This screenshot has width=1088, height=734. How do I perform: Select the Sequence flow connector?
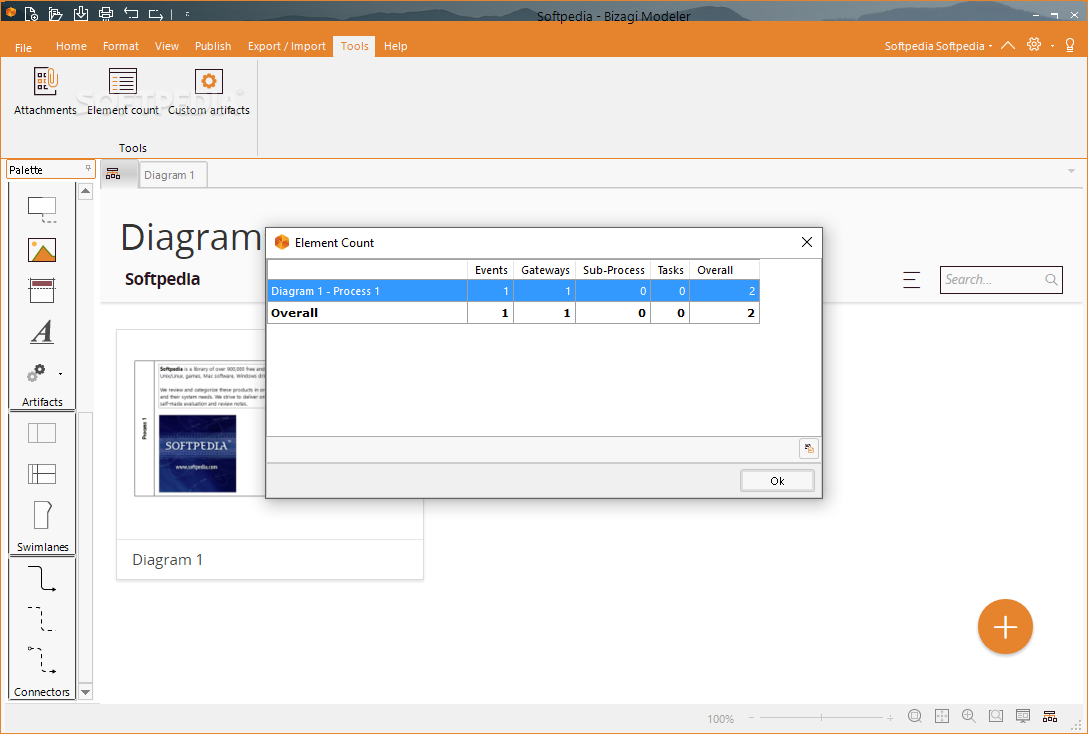(42, 579)
